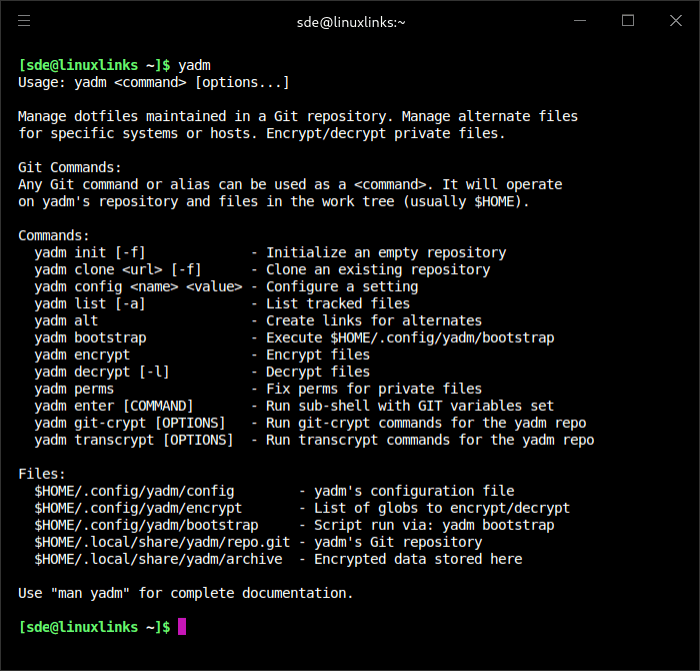Viewport: 700px width, 671px height.
Task: Click the magenta cursor block at the prompt
Action: pyautogui.click(x=182, y=626)
